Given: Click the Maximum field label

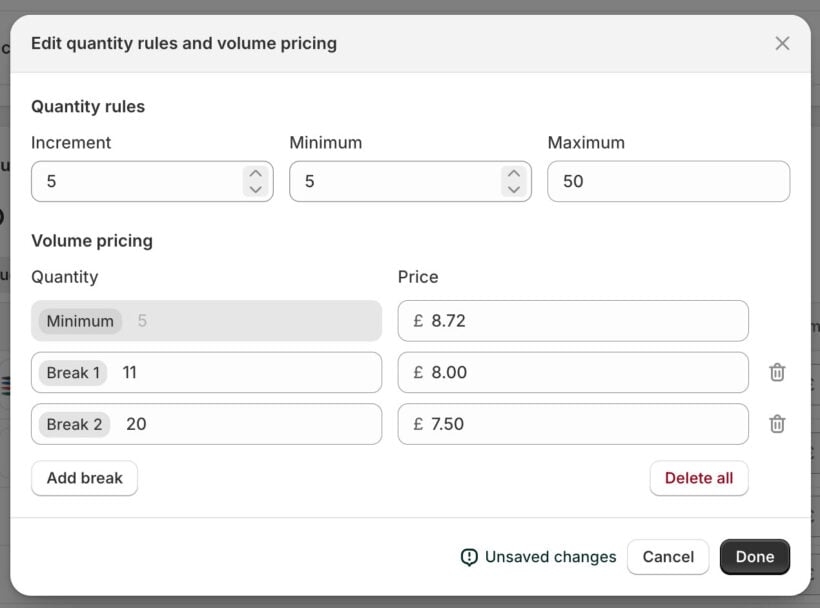Looking at the screenshot, I should click(586, 143).
